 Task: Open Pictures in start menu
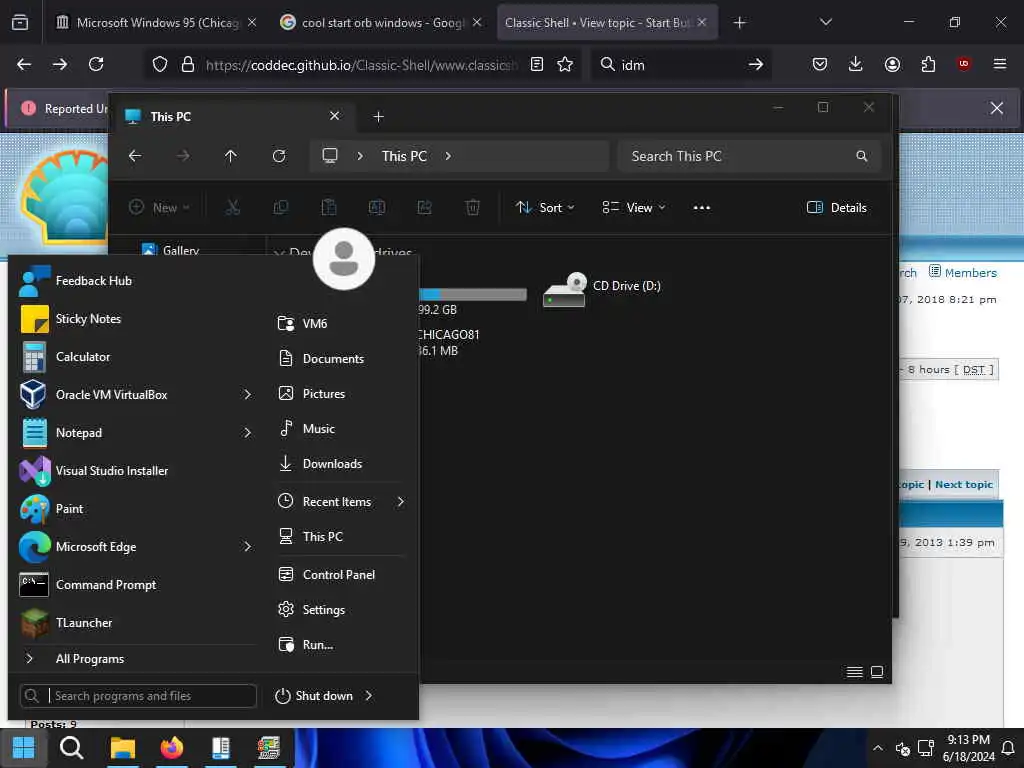click(340, 394)
